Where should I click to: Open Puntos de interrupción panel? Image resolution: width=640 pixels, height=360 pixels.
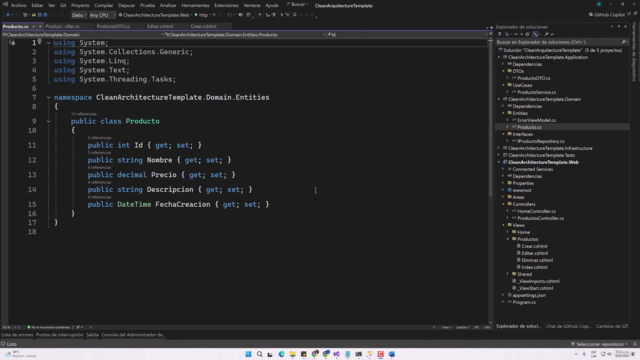click(60, 335)
